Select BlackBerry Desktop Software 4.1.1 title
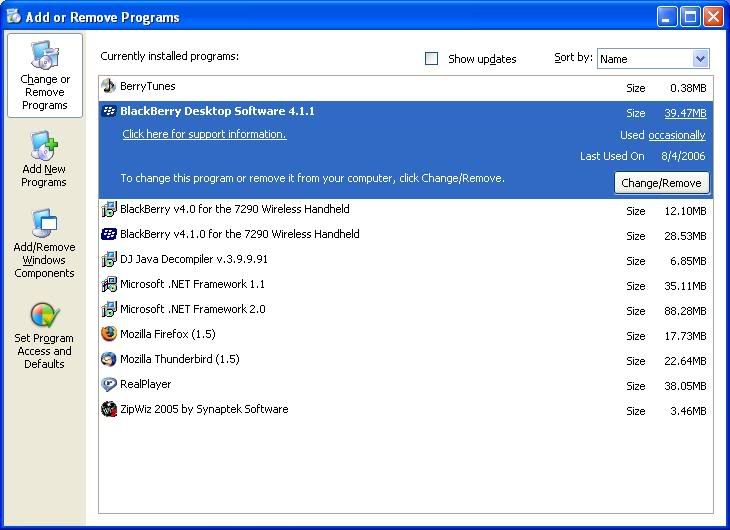 pos(217,111)
